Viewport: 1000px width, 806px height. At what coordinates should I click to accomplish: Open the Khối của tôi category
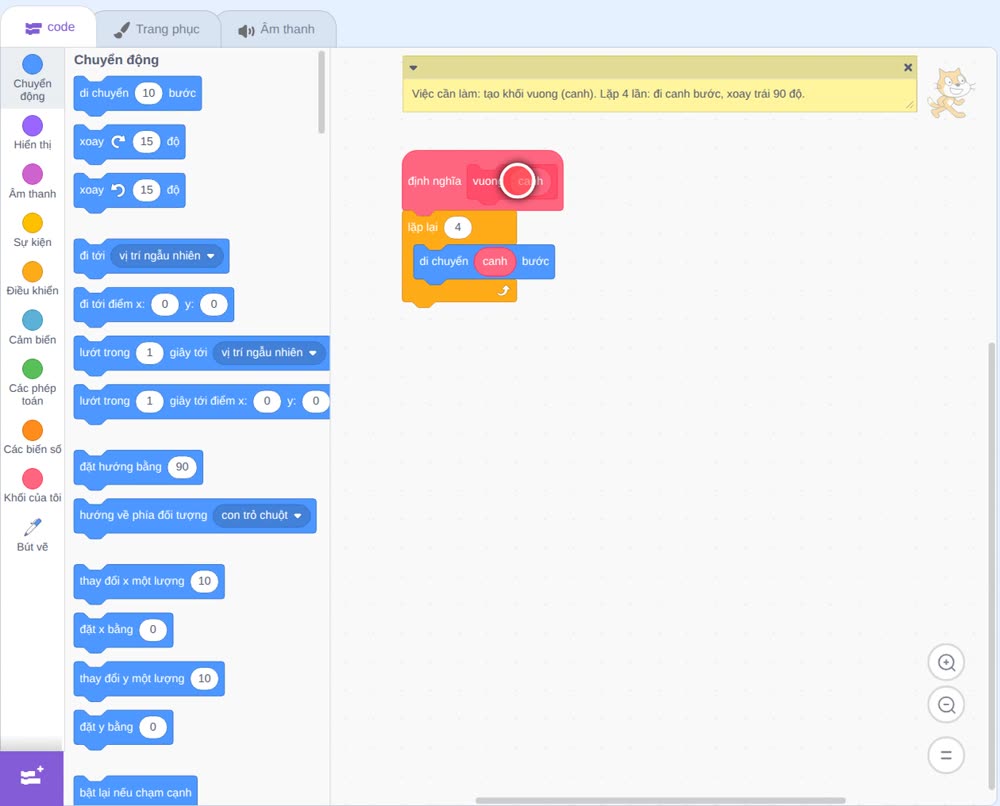tap(33, 486)
